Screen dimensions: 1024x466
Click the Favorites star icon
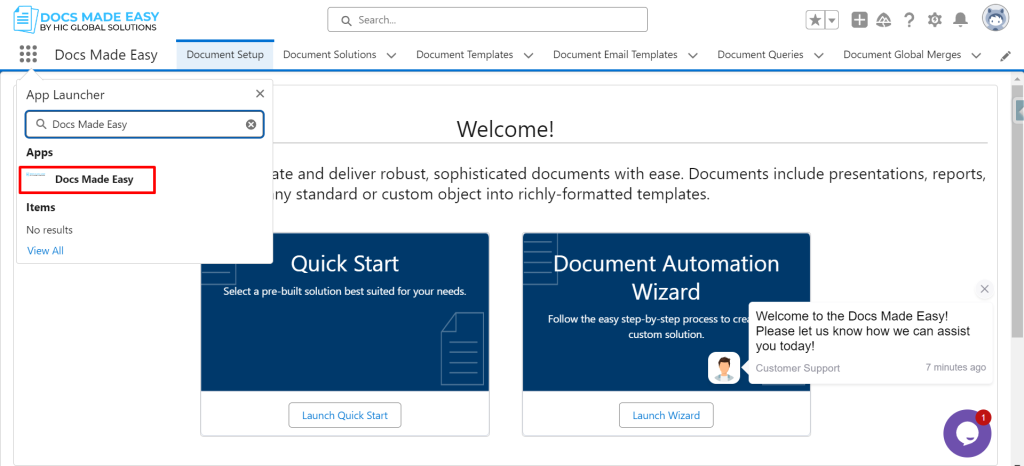click(x=816, y=20)
